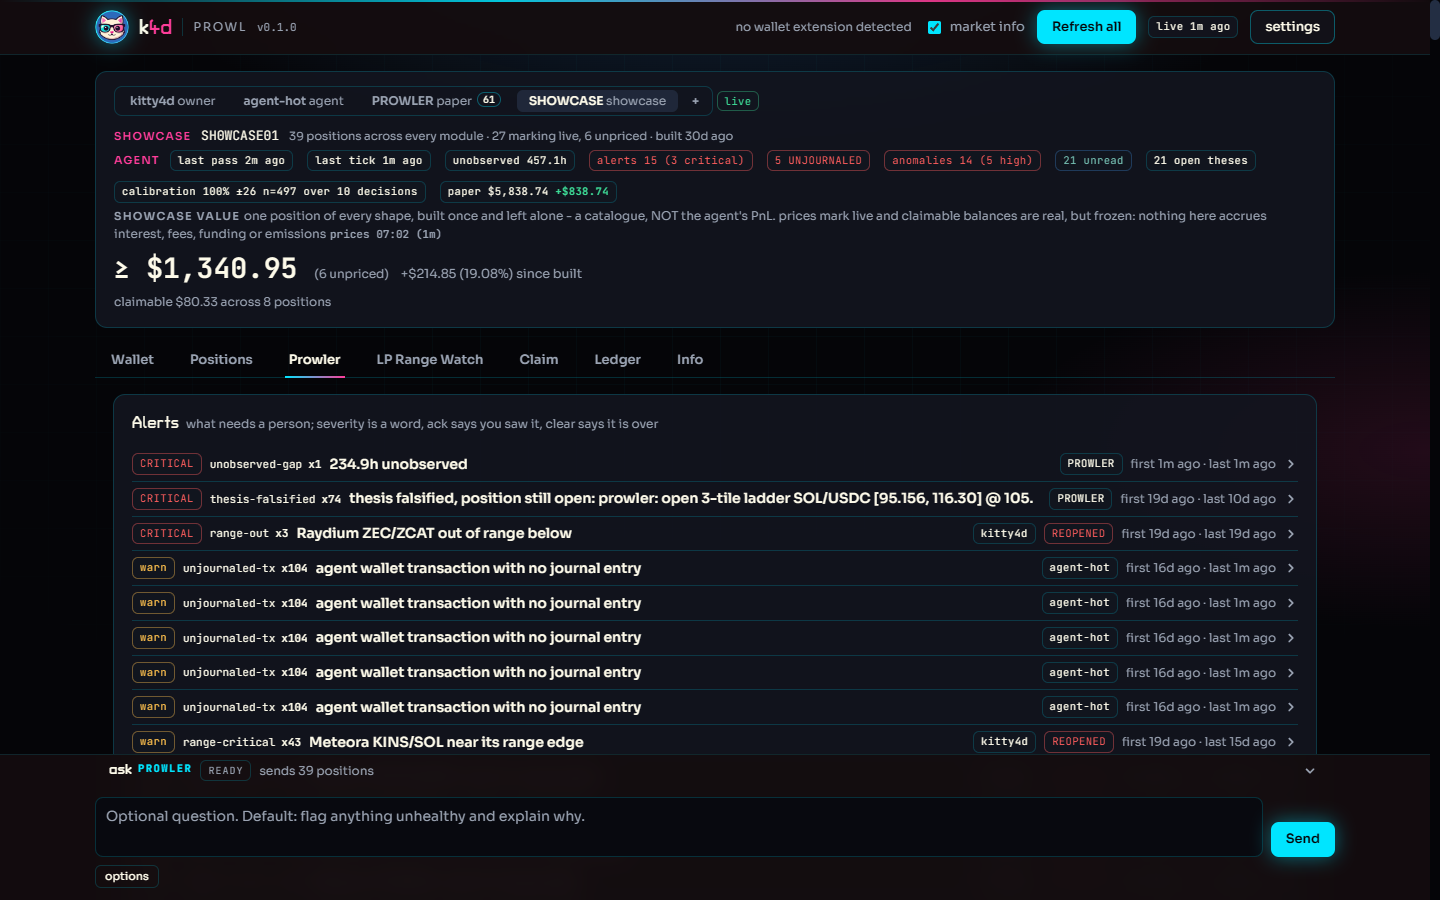Click the 21 unread chip
The height and width of the screenshot is (900, 1440).
(x=1093, y=160)
